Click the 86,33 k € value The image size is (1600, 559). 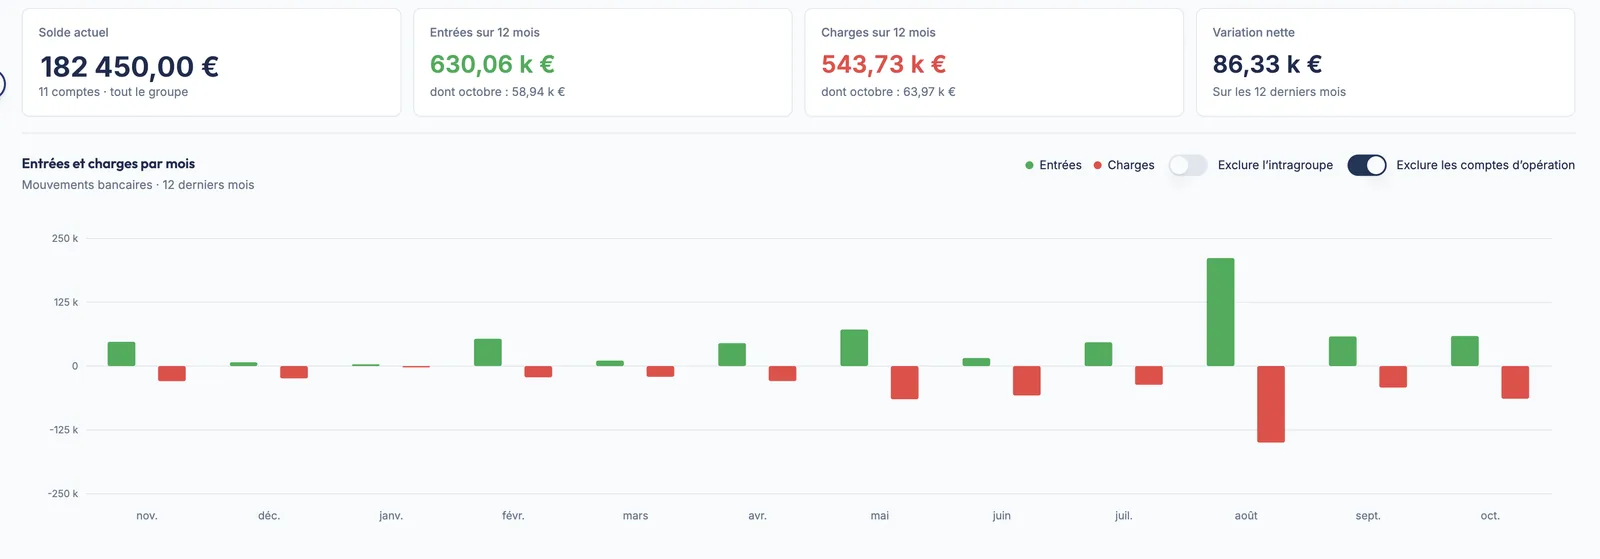pos(1267,64)
